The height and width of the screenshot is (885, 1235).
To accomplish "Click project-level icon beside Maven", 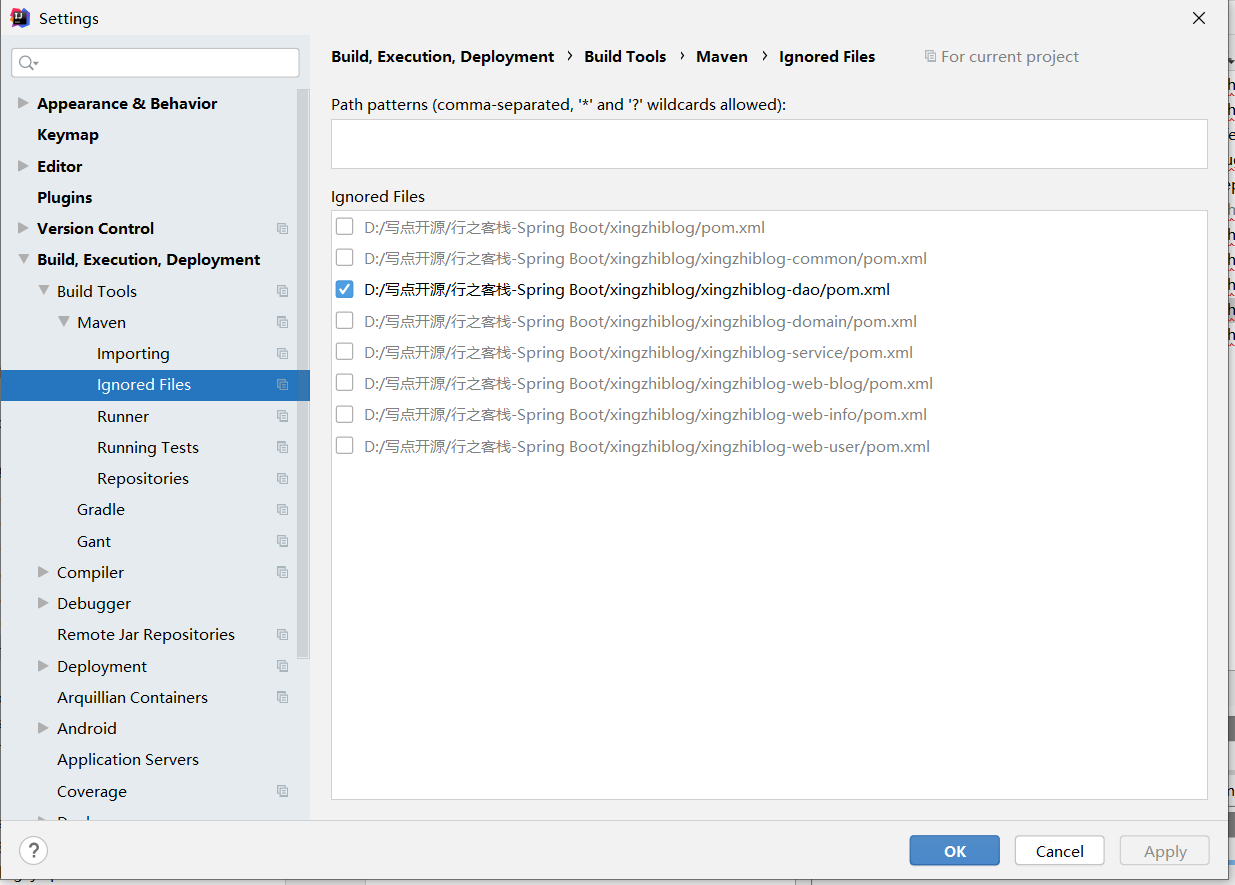I will point(282,322).
